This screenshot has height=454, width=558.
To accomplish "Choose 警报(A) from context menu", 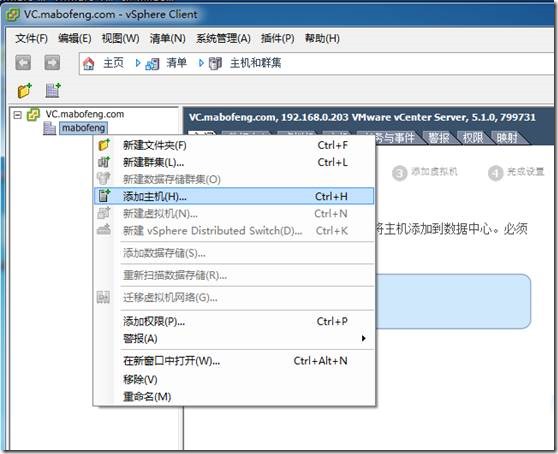I will pos(234,338).
